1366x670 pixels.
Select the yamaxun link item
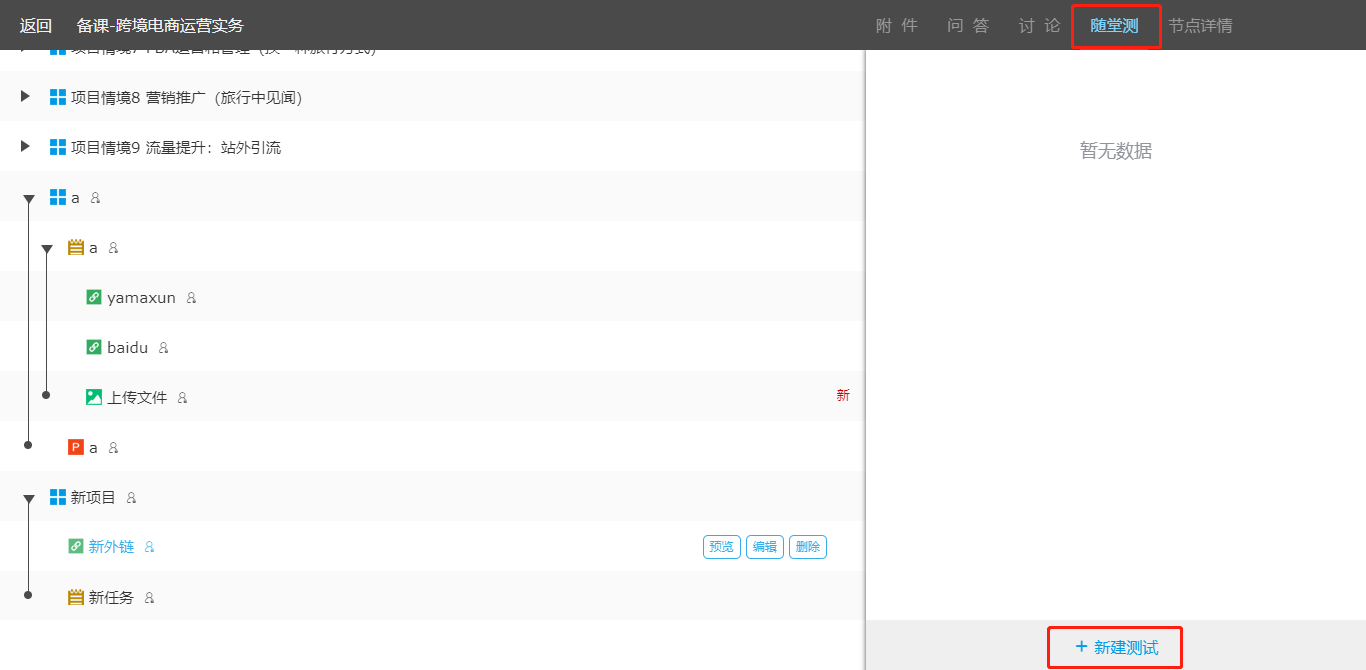(141, 297)
